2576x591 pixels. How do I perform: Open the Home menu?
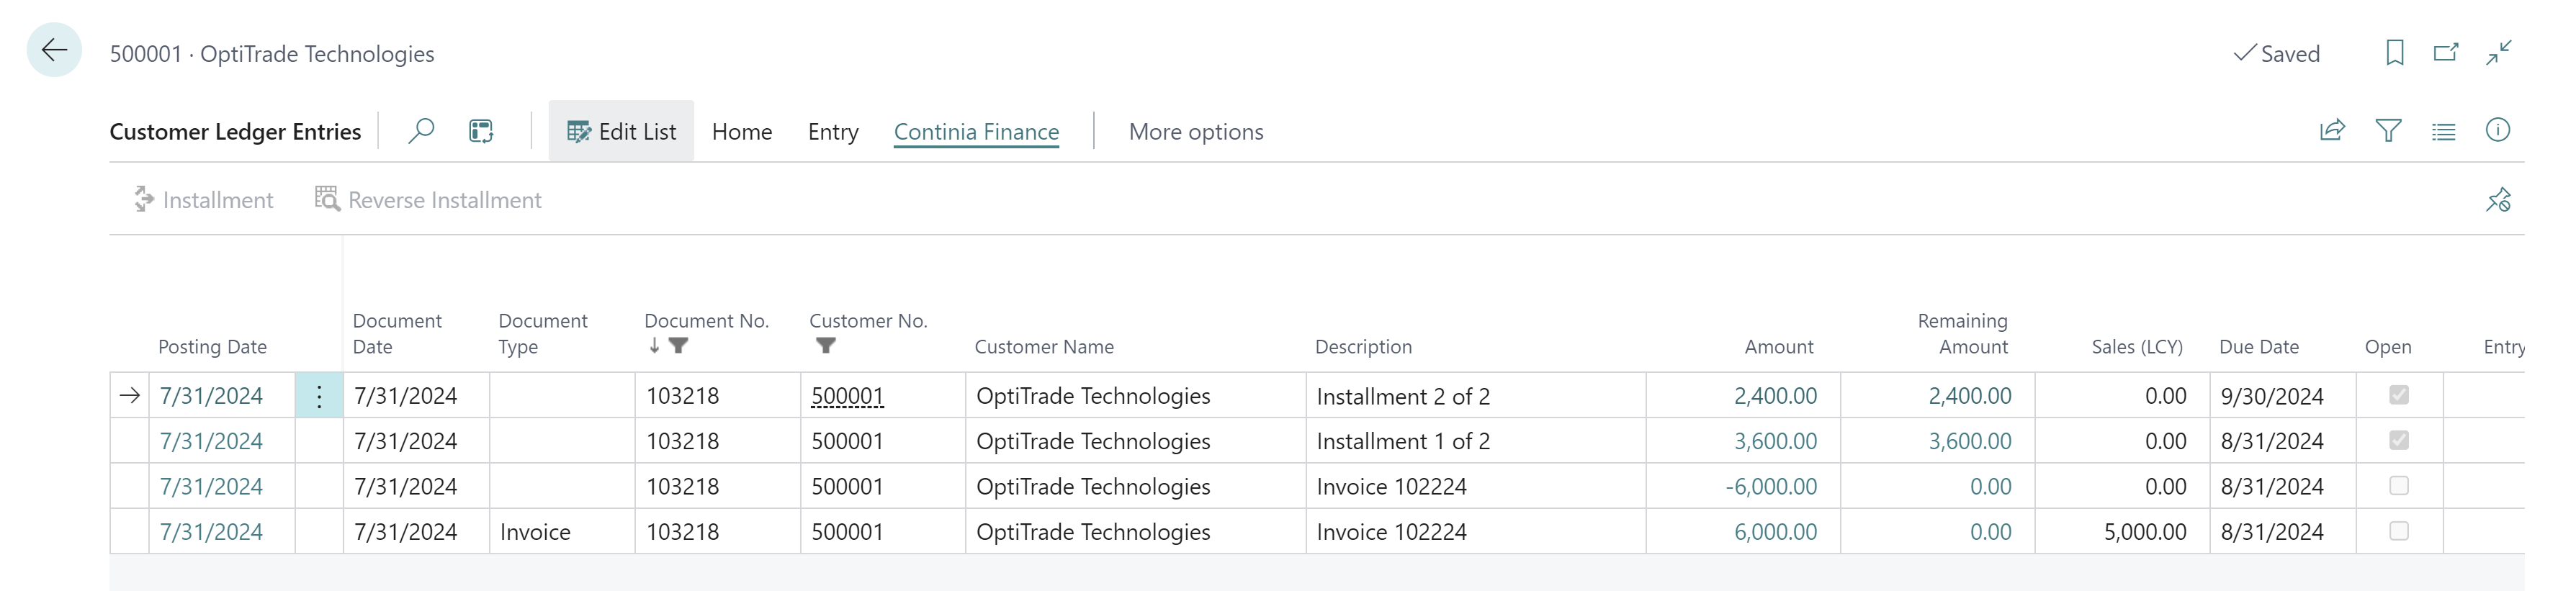[x=742, y=132]
